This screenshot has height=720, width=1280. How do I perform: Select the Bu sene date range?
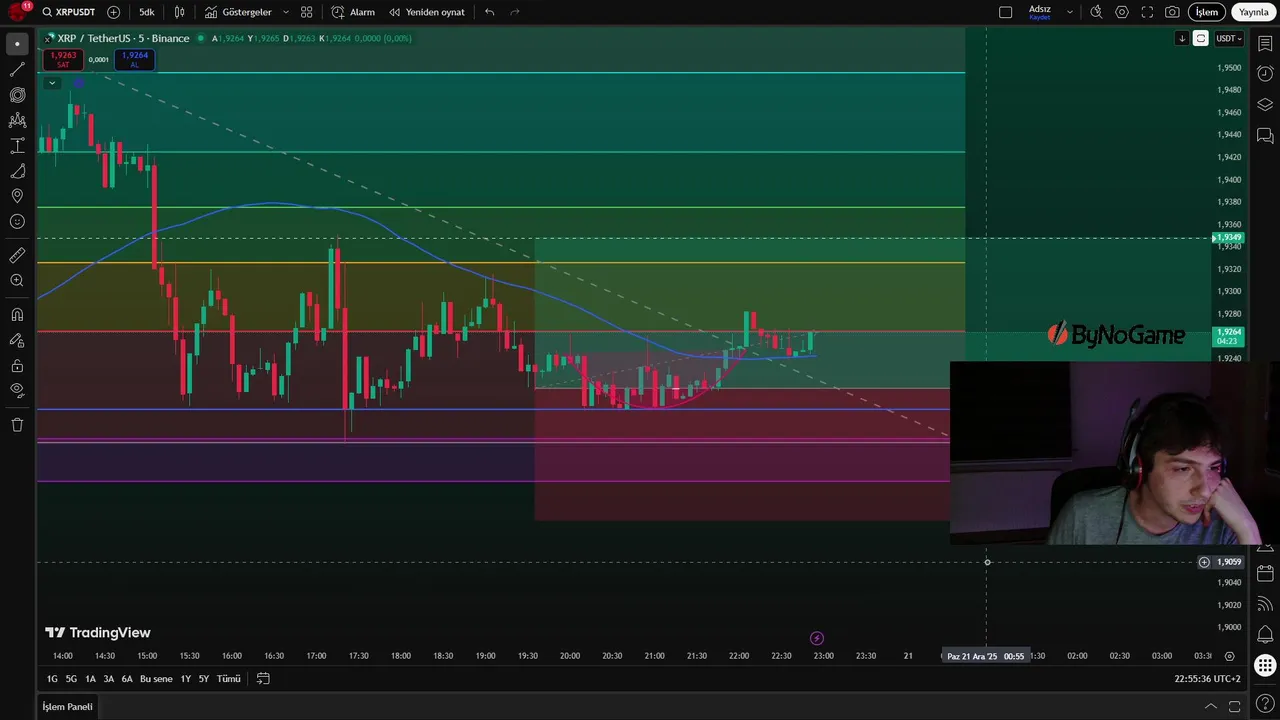pos(156,679)
